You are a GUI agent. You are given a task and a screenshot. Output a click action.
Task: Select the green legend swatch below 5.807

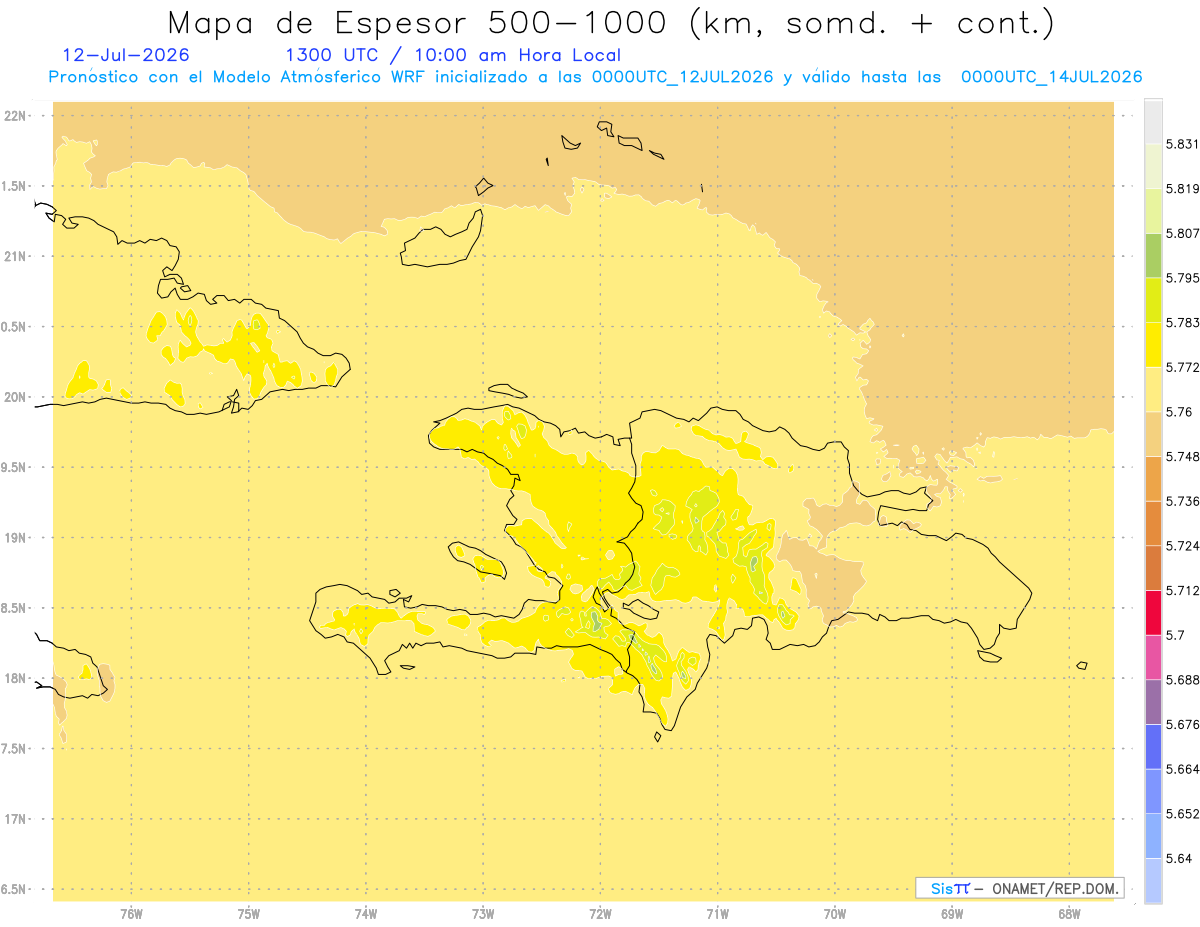(x=1153, y=255)
